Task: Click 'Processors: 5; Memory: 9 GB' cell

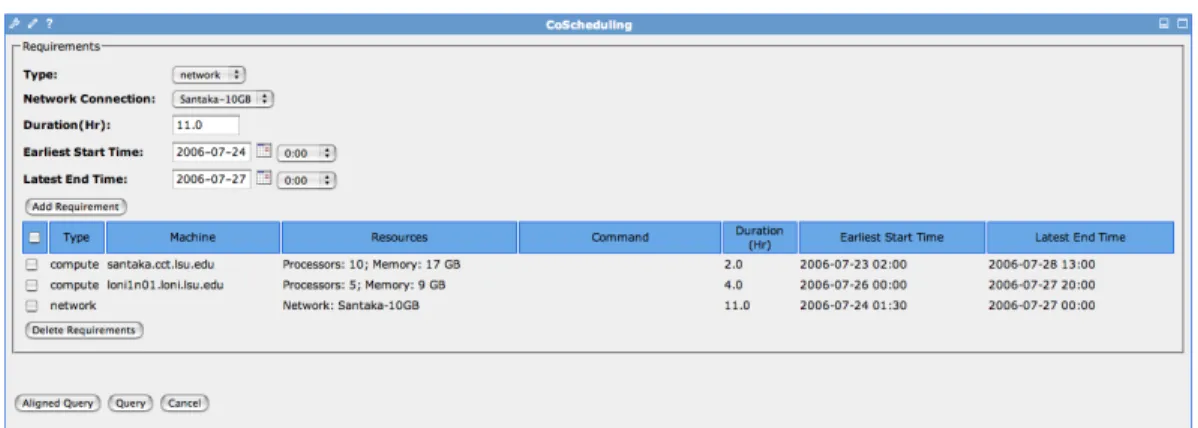Action: coord(364,285)
